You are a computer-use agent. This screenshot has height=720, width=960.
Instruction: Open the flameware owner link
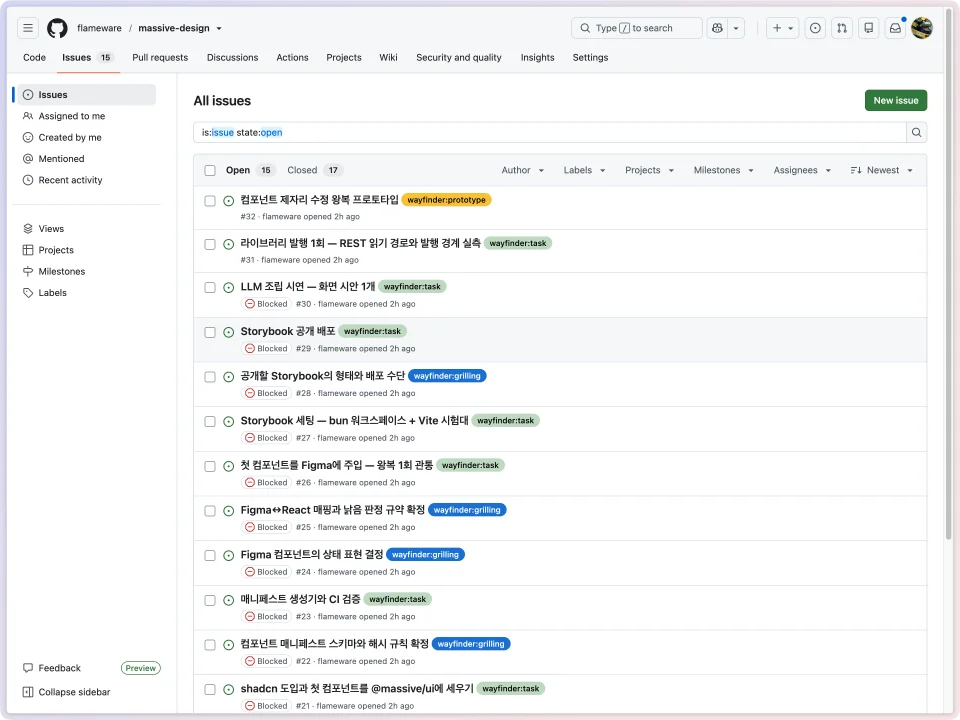coord(99,28)
